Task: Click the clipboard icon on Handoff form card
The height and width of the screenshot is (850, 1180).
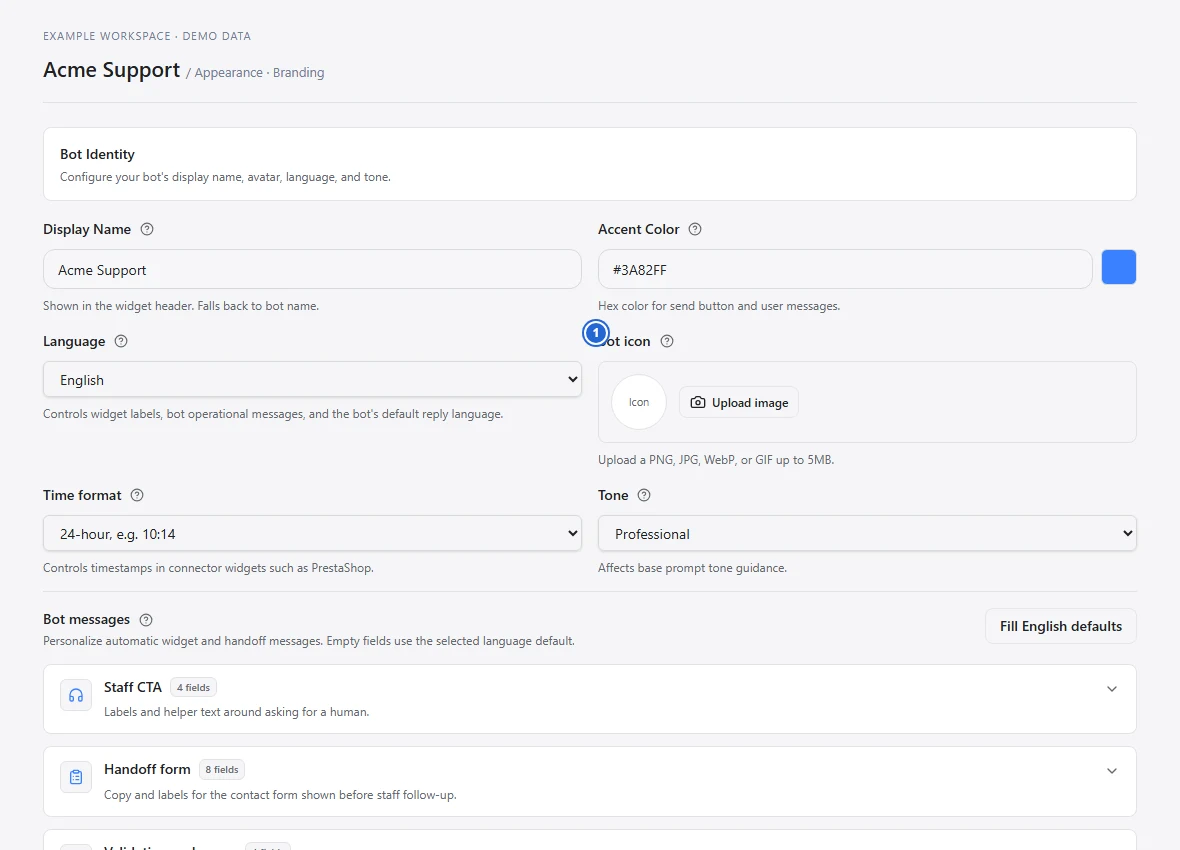Action: pos(76,777)
